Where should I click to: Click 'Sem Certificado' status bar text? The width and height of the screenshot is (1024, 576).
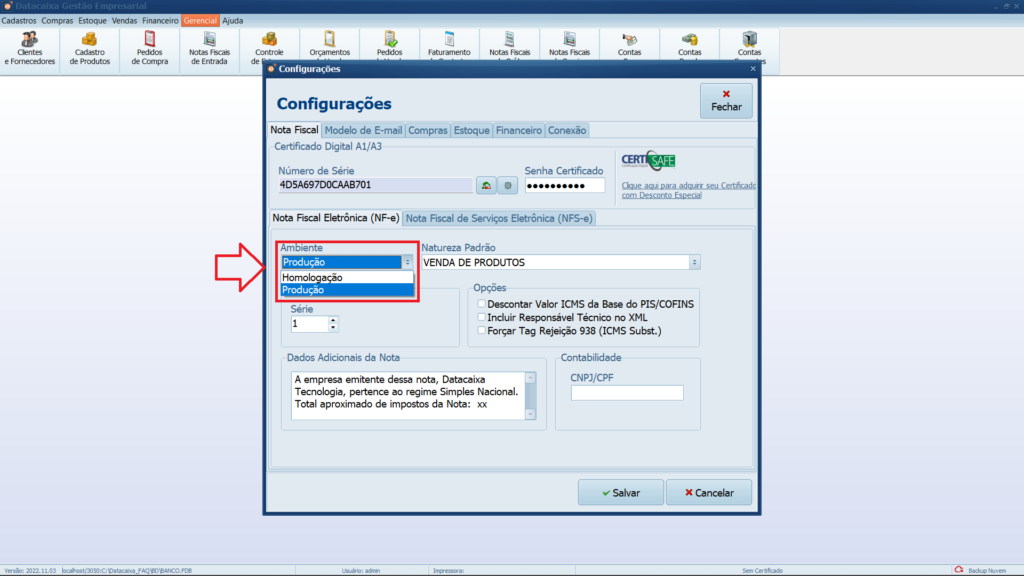coord(762,571)
